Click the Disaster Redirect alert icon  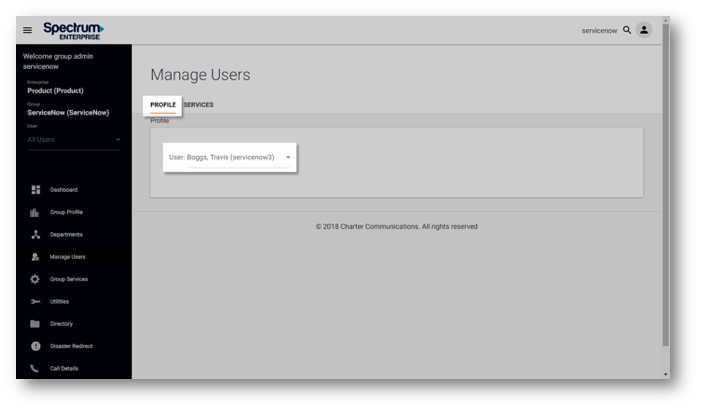tap(36, 346)
